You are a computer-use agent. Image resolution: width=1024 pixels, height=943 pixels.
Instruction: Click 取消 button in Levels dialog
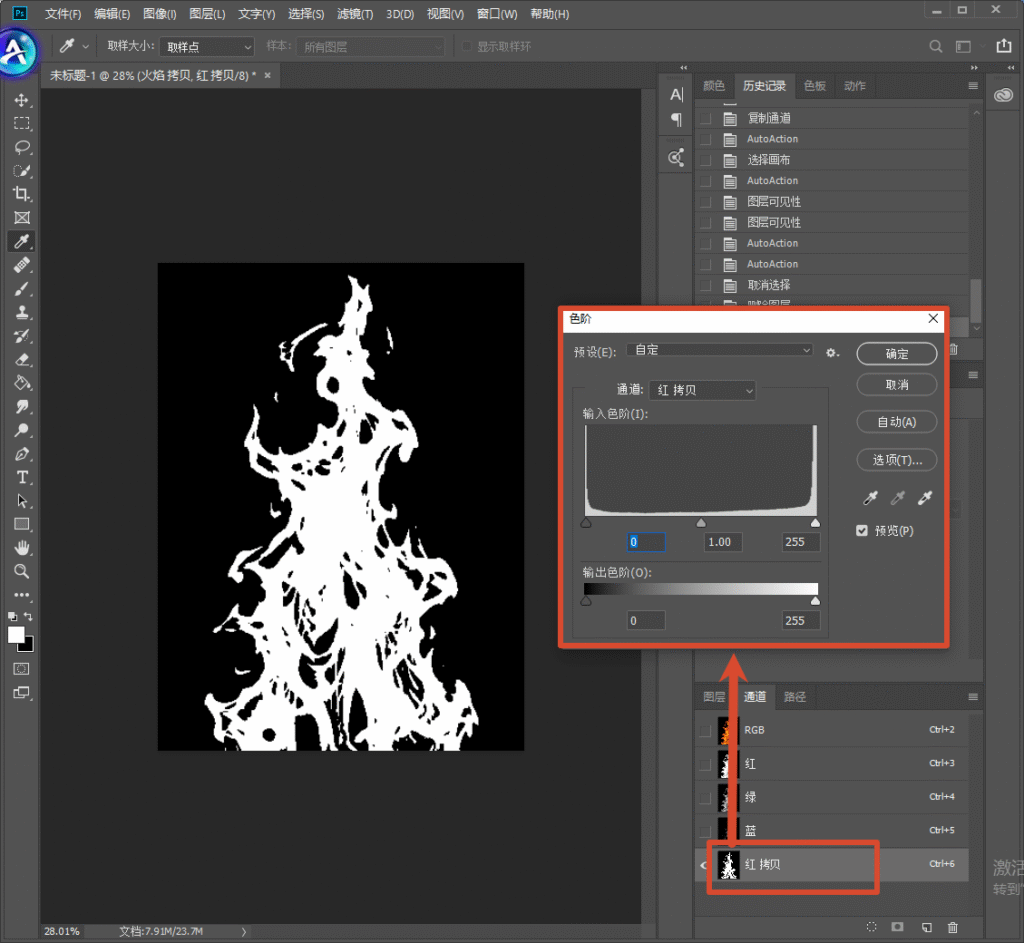[897, 385]
